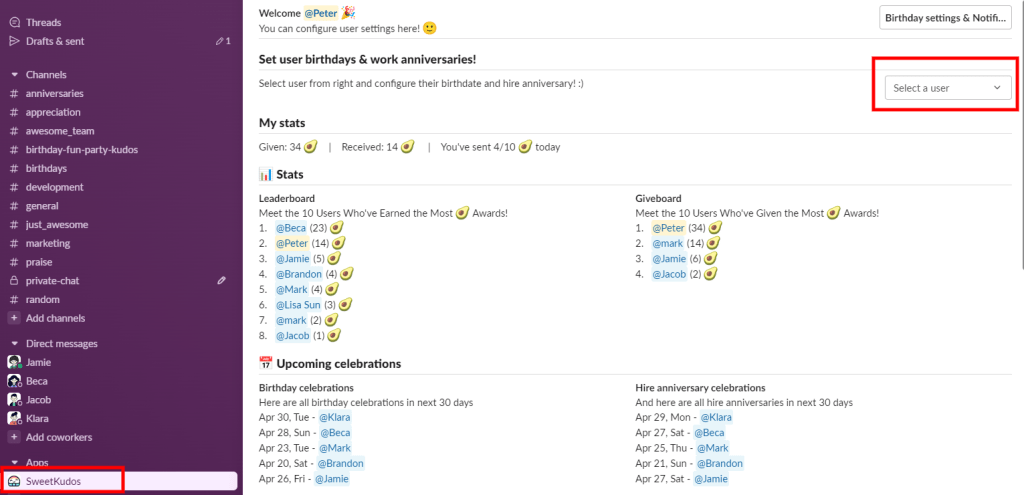Click the pencil icon next to private-chat
1024x495 pixels.
coord(221,281)
